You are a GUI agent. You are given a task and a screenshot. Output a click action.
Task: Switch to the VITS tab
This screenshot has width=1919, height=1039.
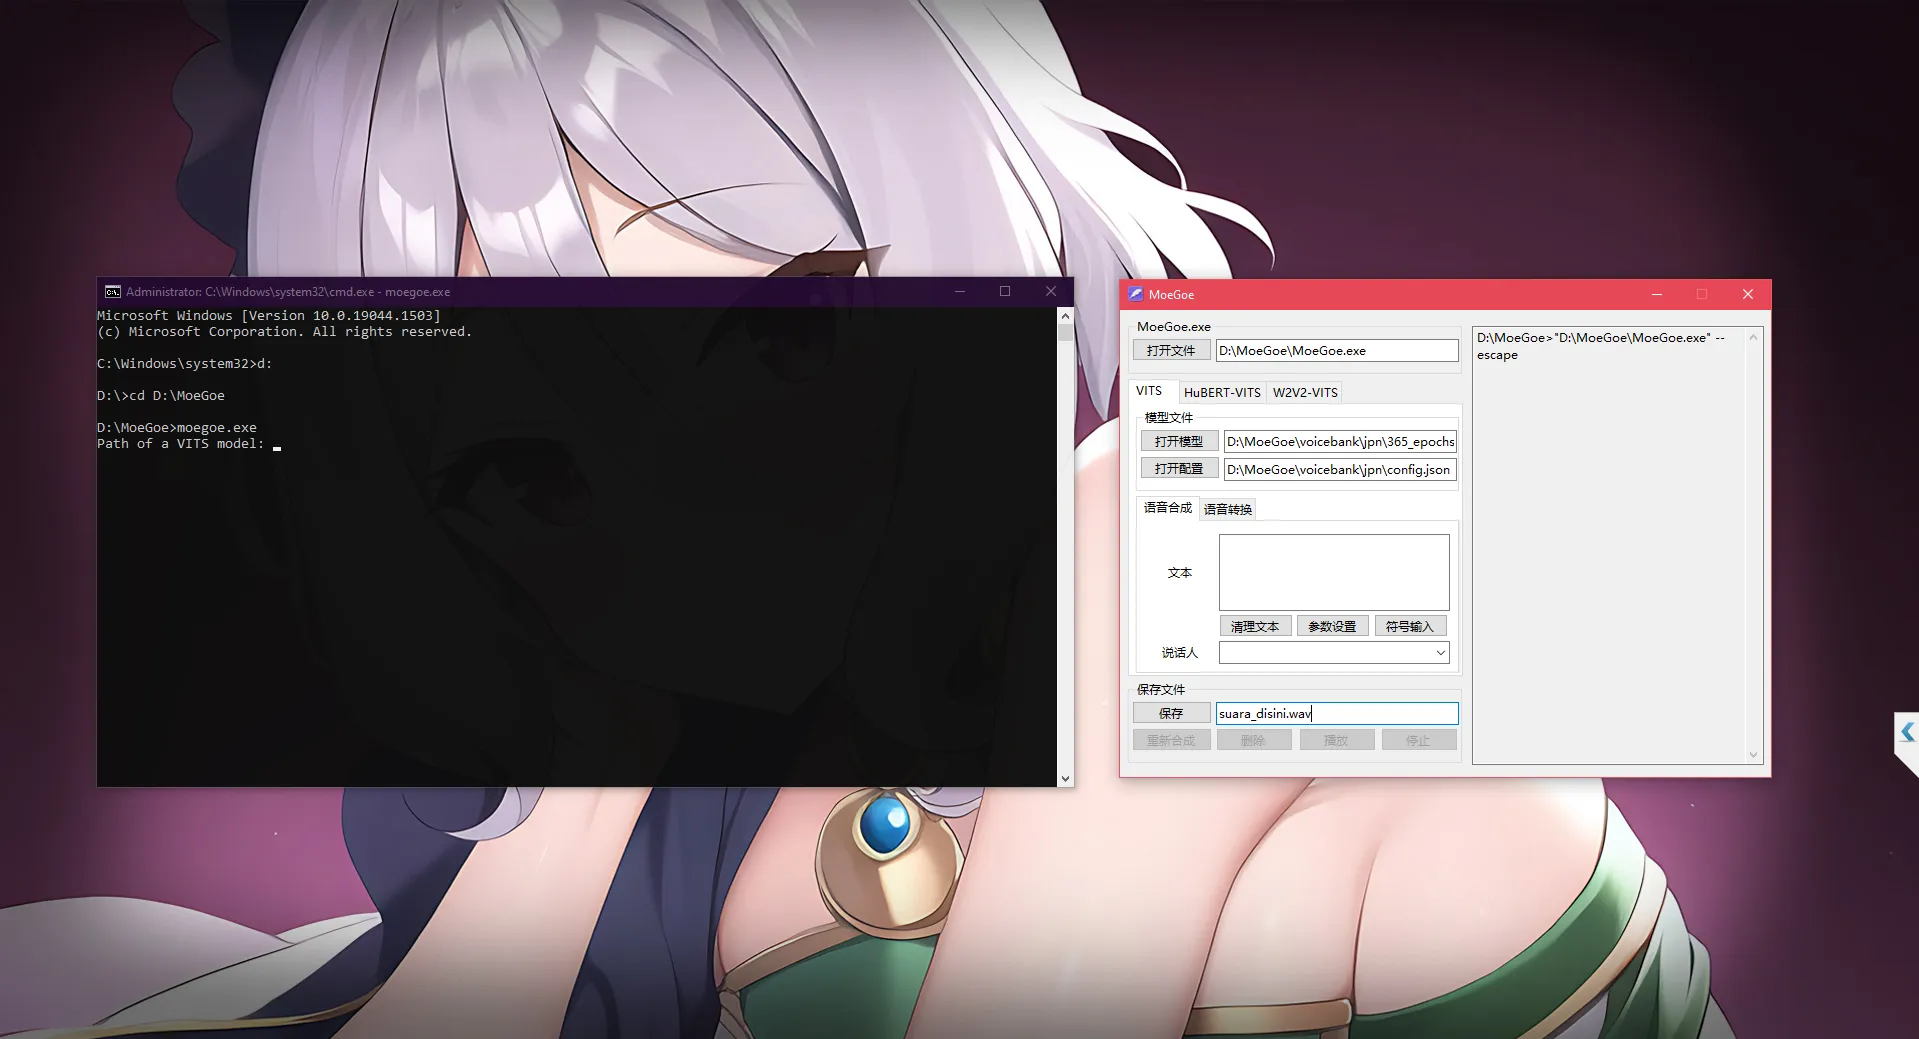click(x=1149, y=391)
